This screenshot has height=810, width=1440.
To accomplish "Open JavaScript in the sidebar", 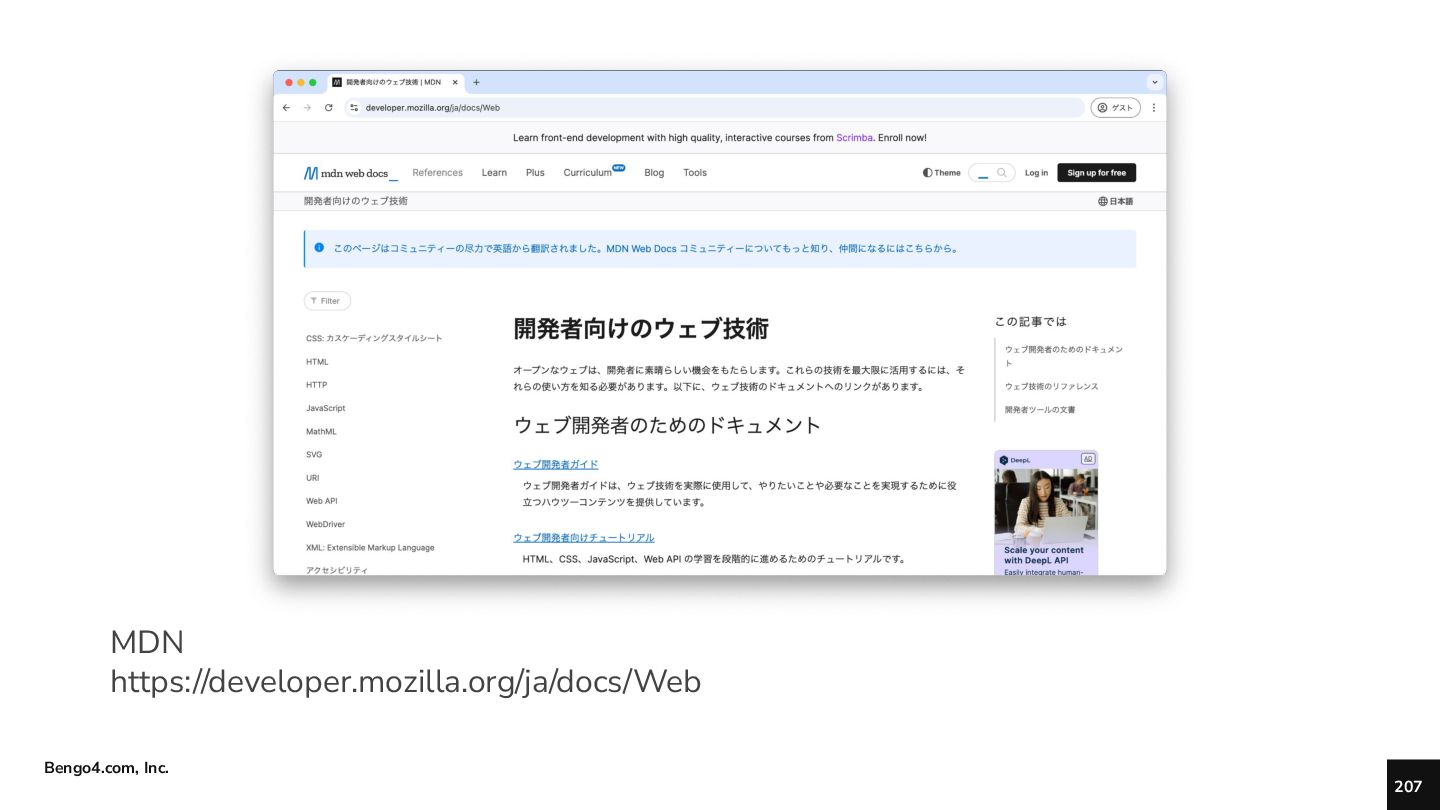I will tap(326, 408).
